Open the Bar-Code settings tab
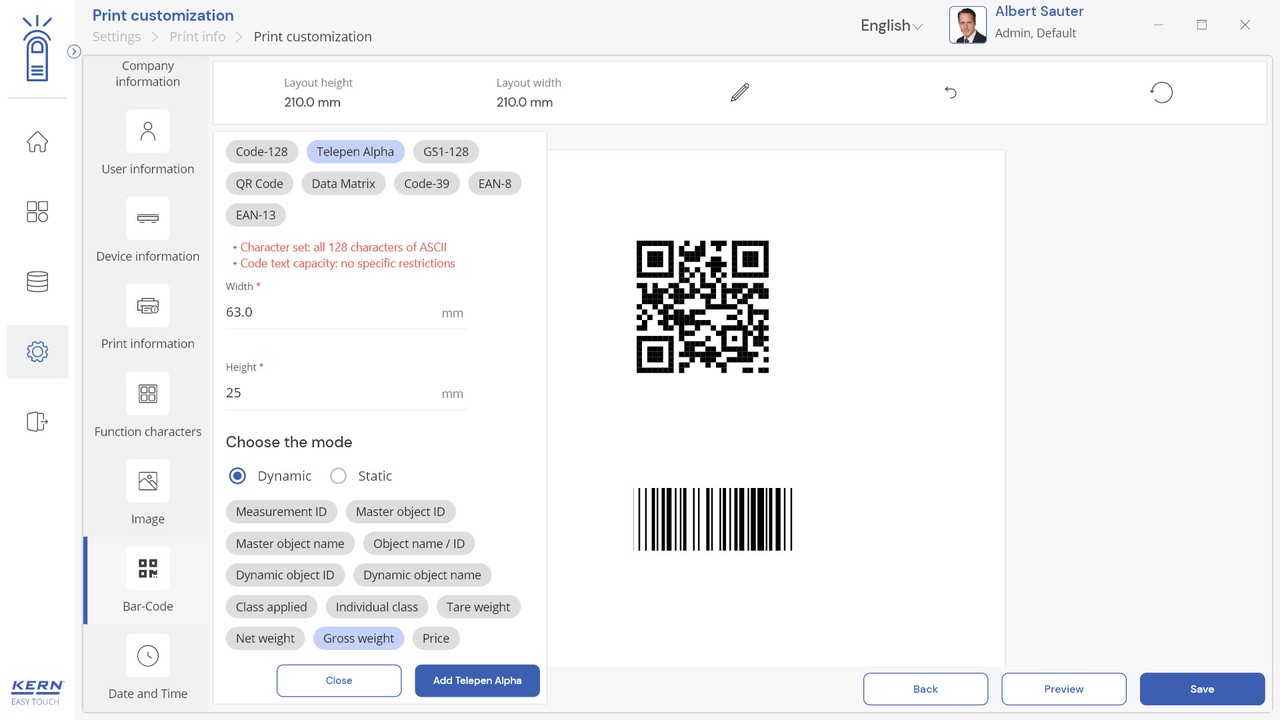The height and width of the screenshot is (720, 1280). 148,580
